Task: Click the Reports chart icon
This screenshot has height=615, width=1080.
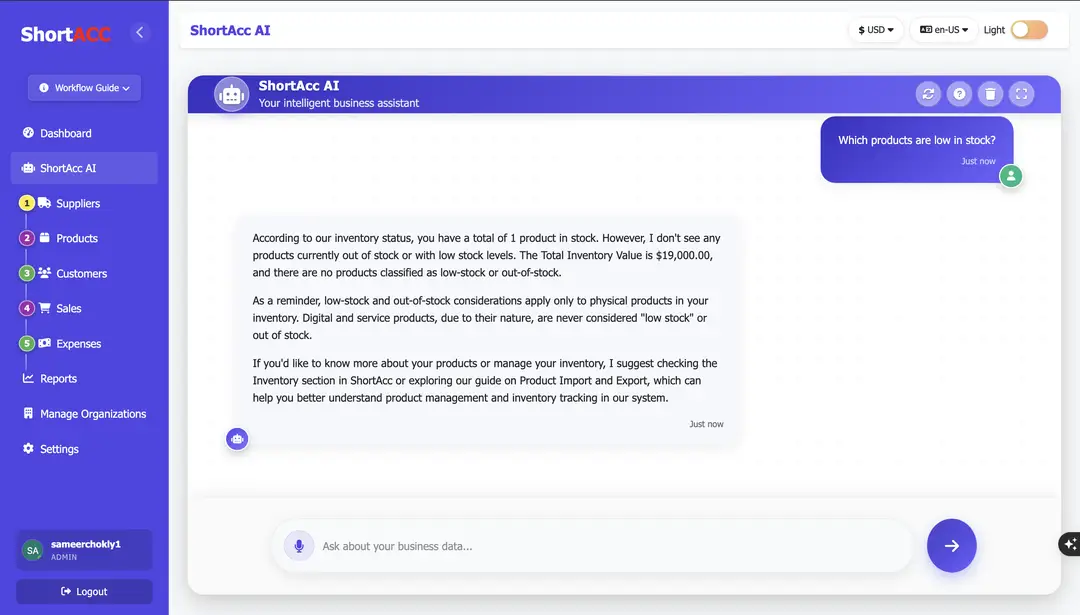Action: pyautogui.click(x=28, y=378)
